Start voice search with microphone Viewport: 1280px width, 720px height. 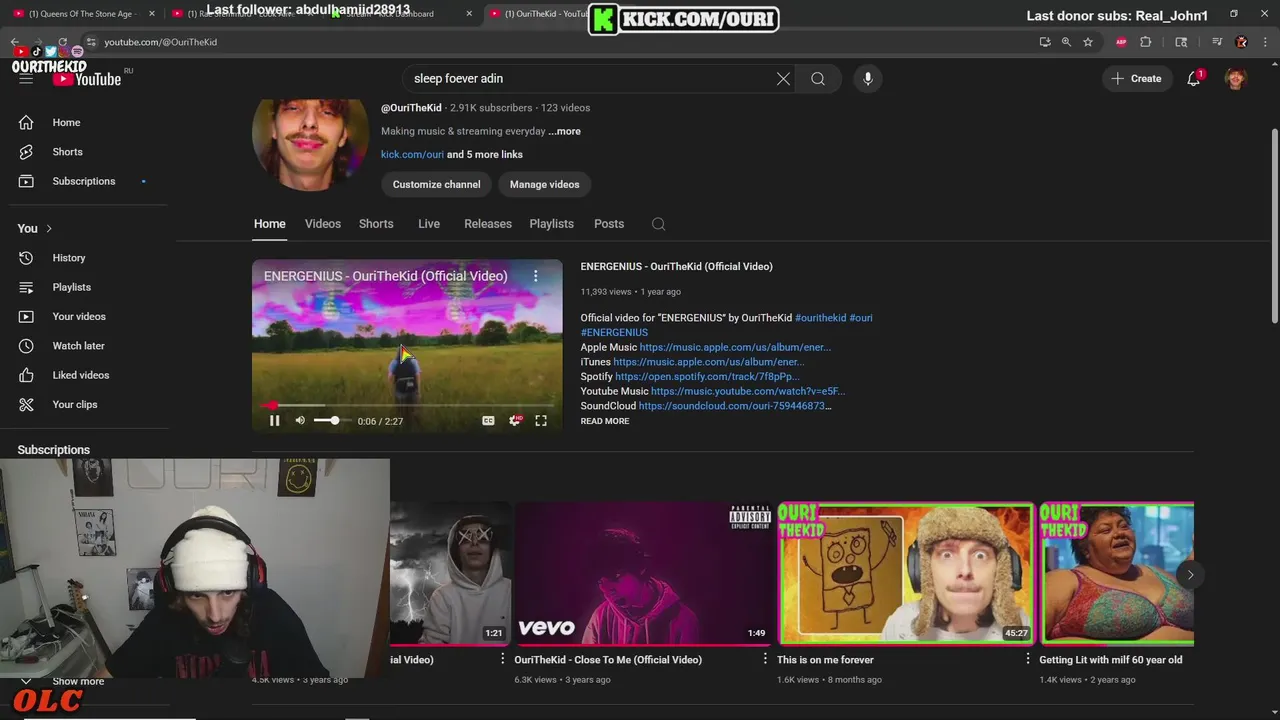click(x=867, y=79)
